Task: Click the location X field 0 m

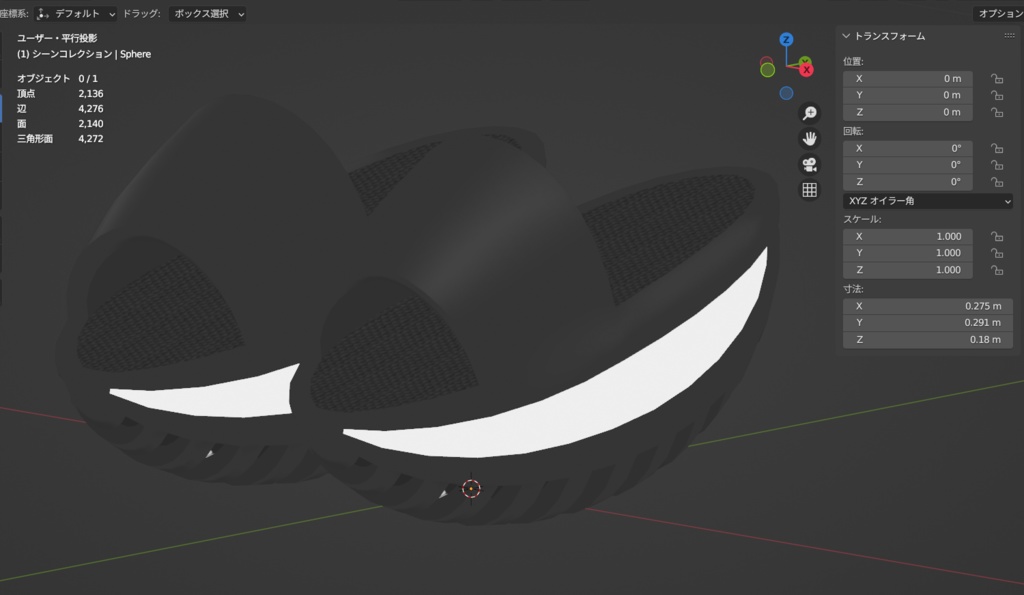Action: 908,78
